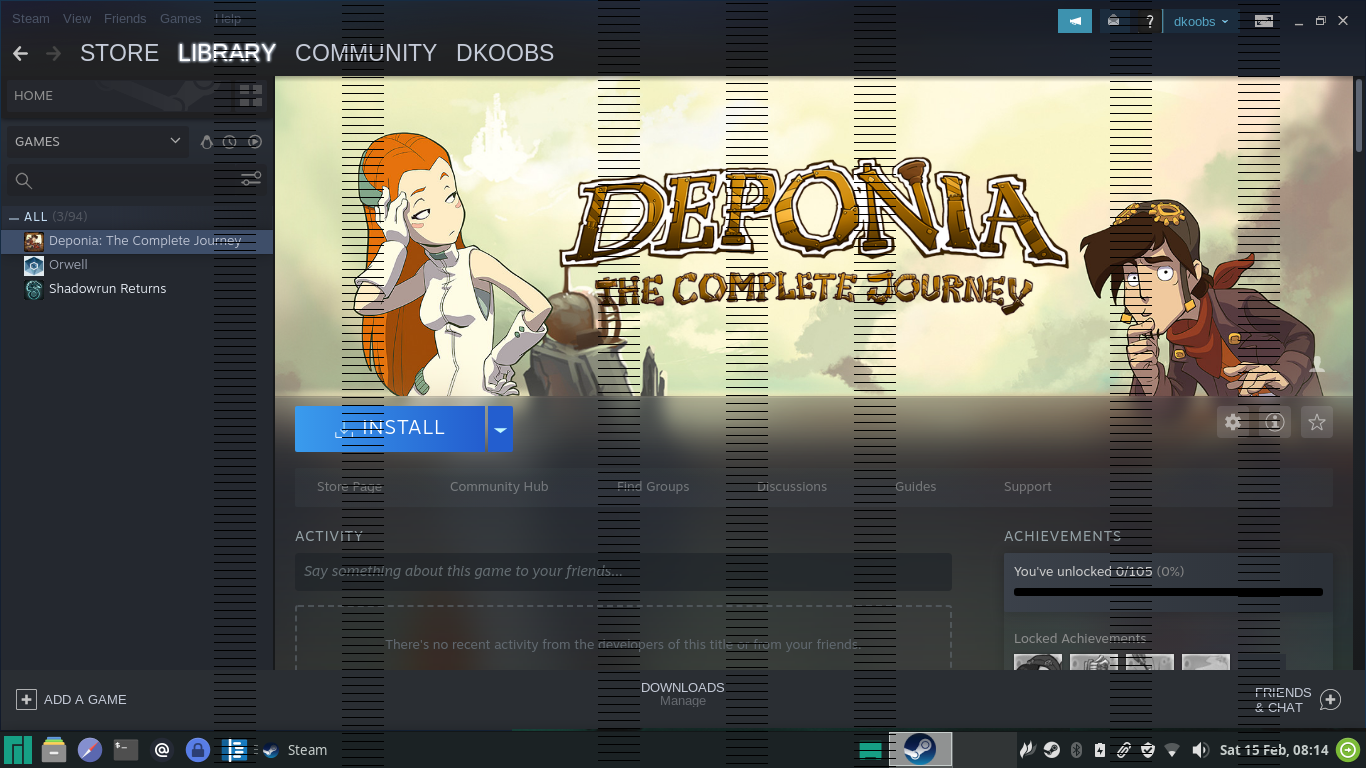This screenshot has height=768, width=1366.
Task: Open the dkoobs account dropdown
Action: 1201,21
